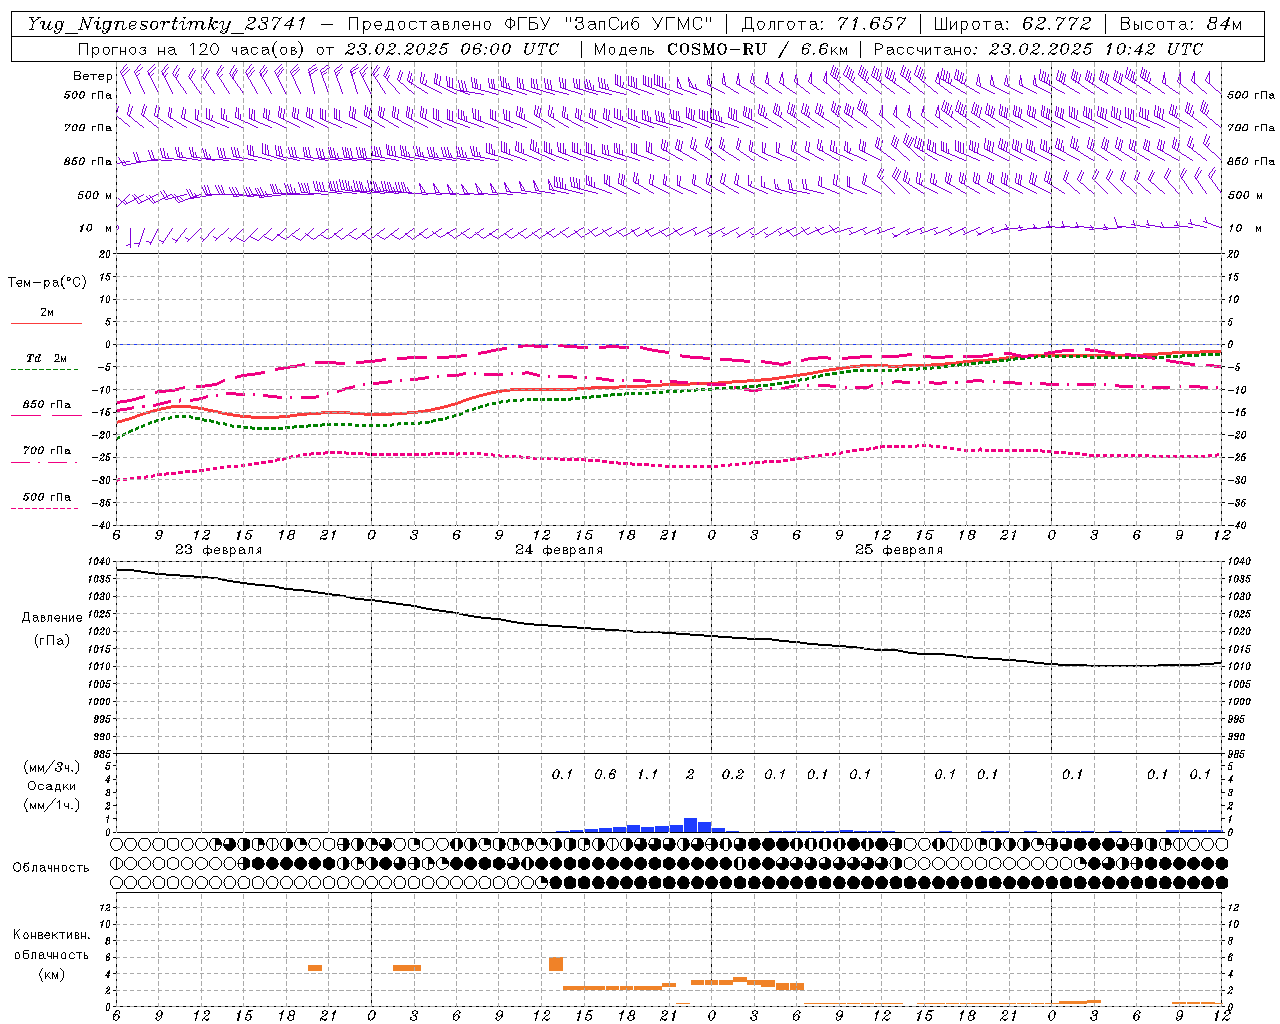Click the (мм/1ч.) precipitation unit label

click(x=52, y=805)
